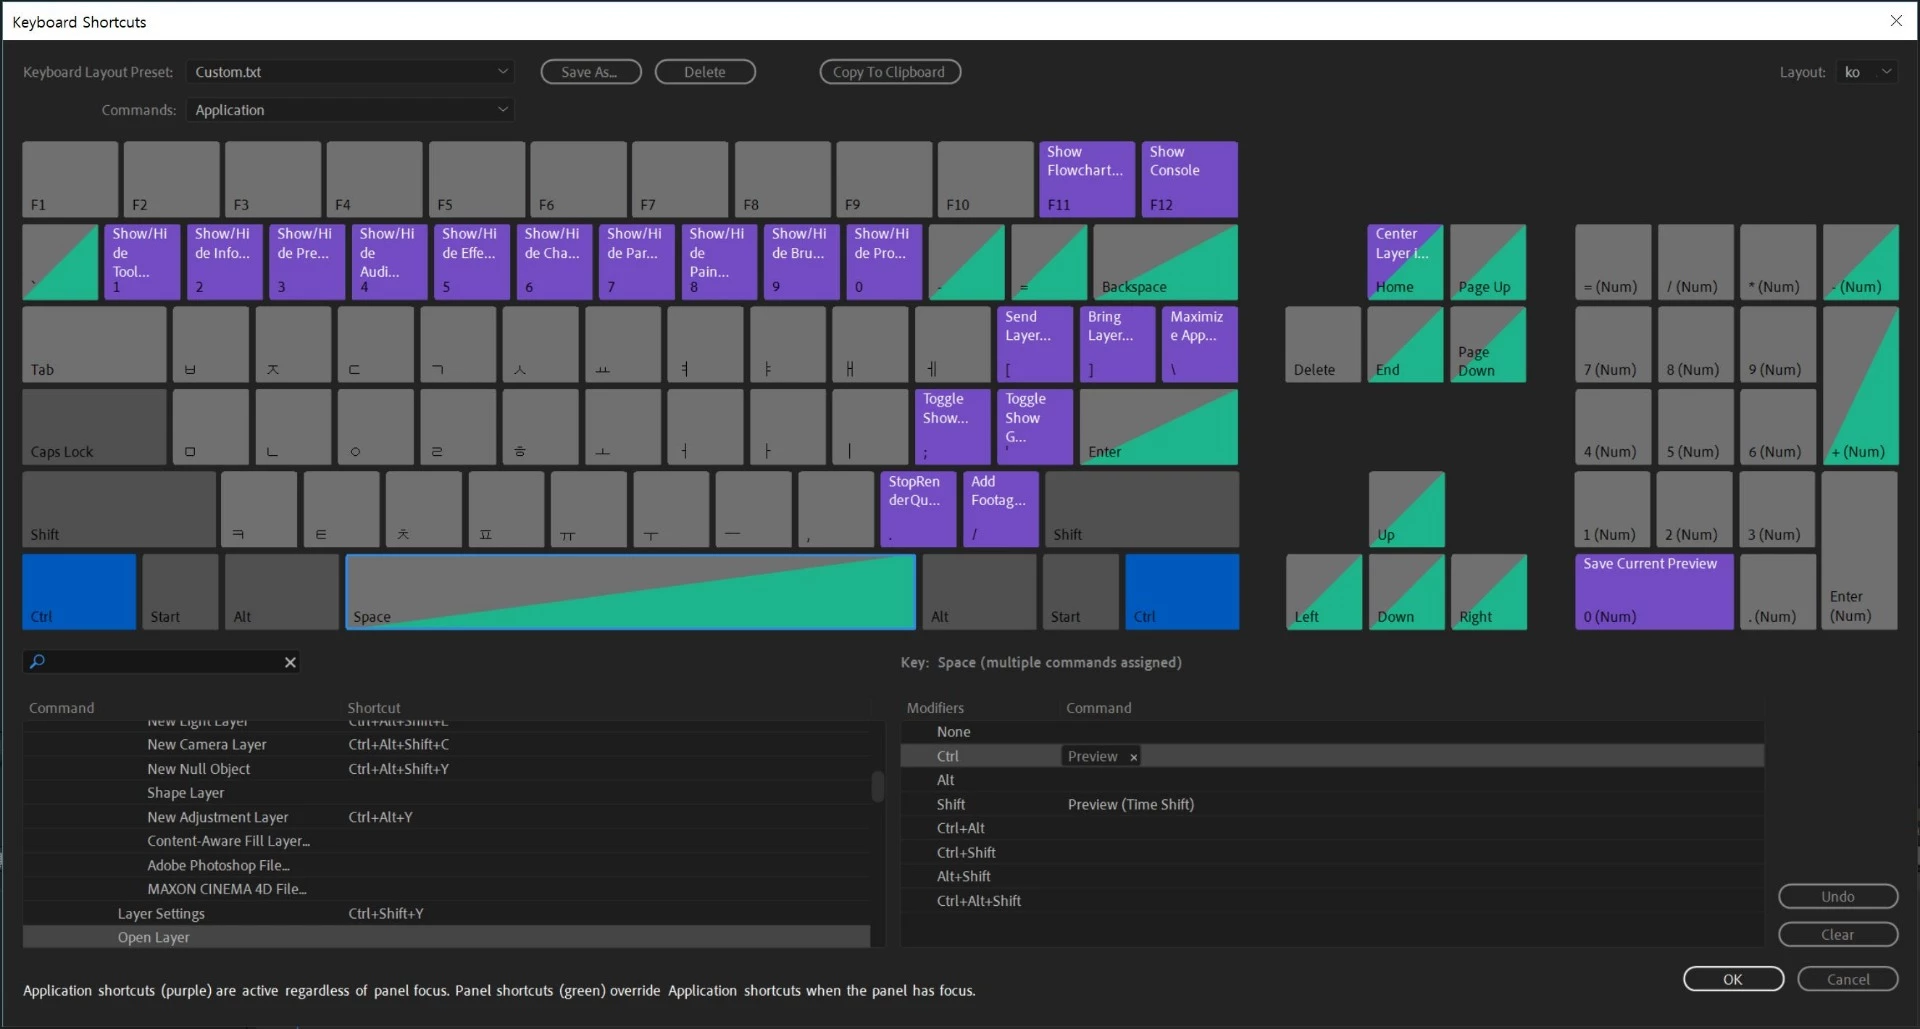Open the Keyboard Layout Preset dropdown

tap(350, 72)
